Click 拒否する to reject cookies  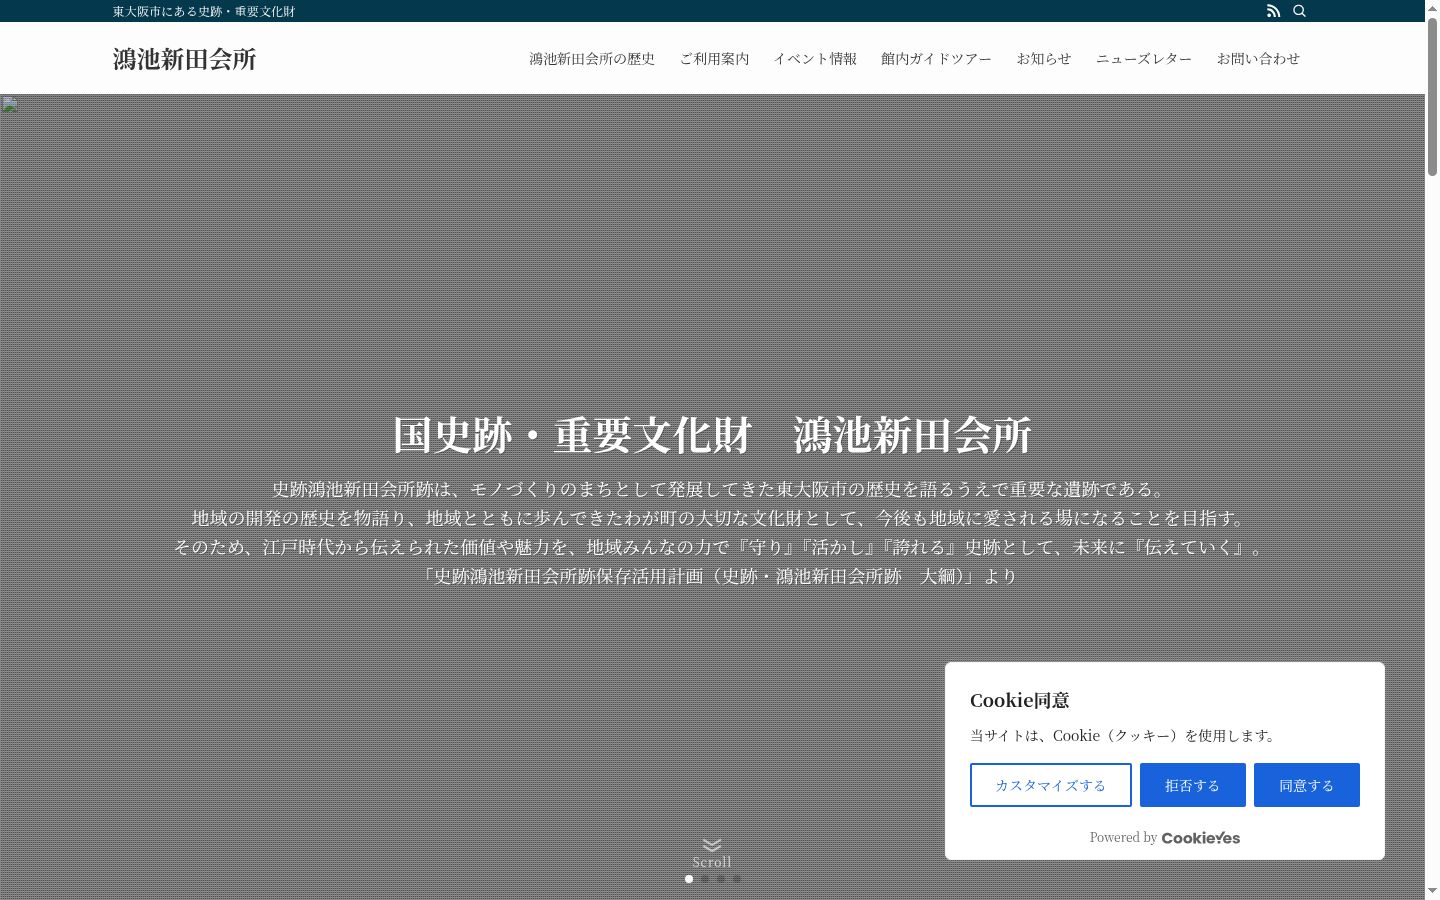coord(1193,785)
